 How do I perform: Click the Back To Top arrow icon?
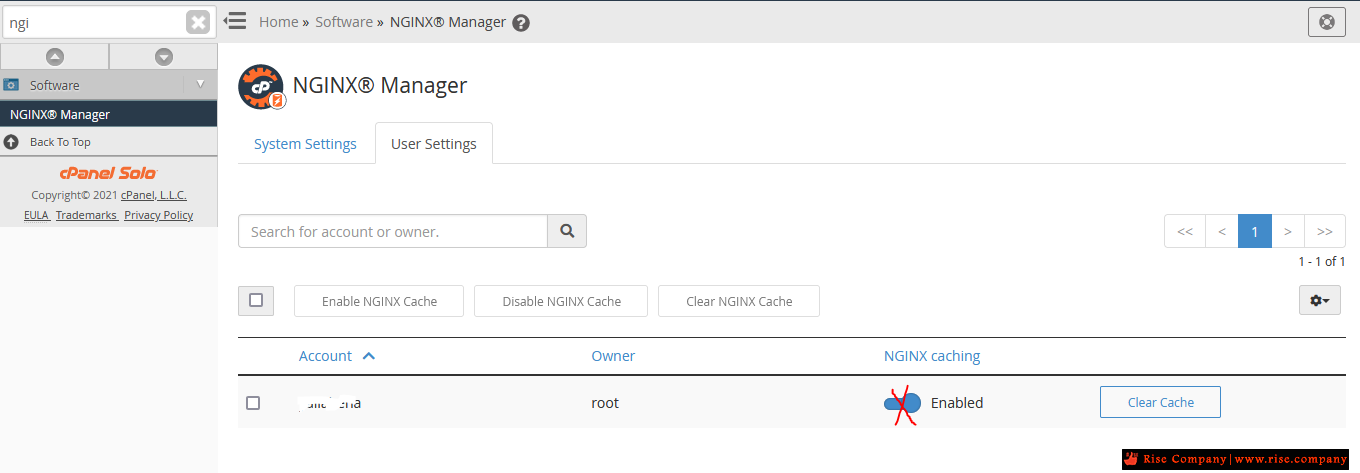point(11,142)
